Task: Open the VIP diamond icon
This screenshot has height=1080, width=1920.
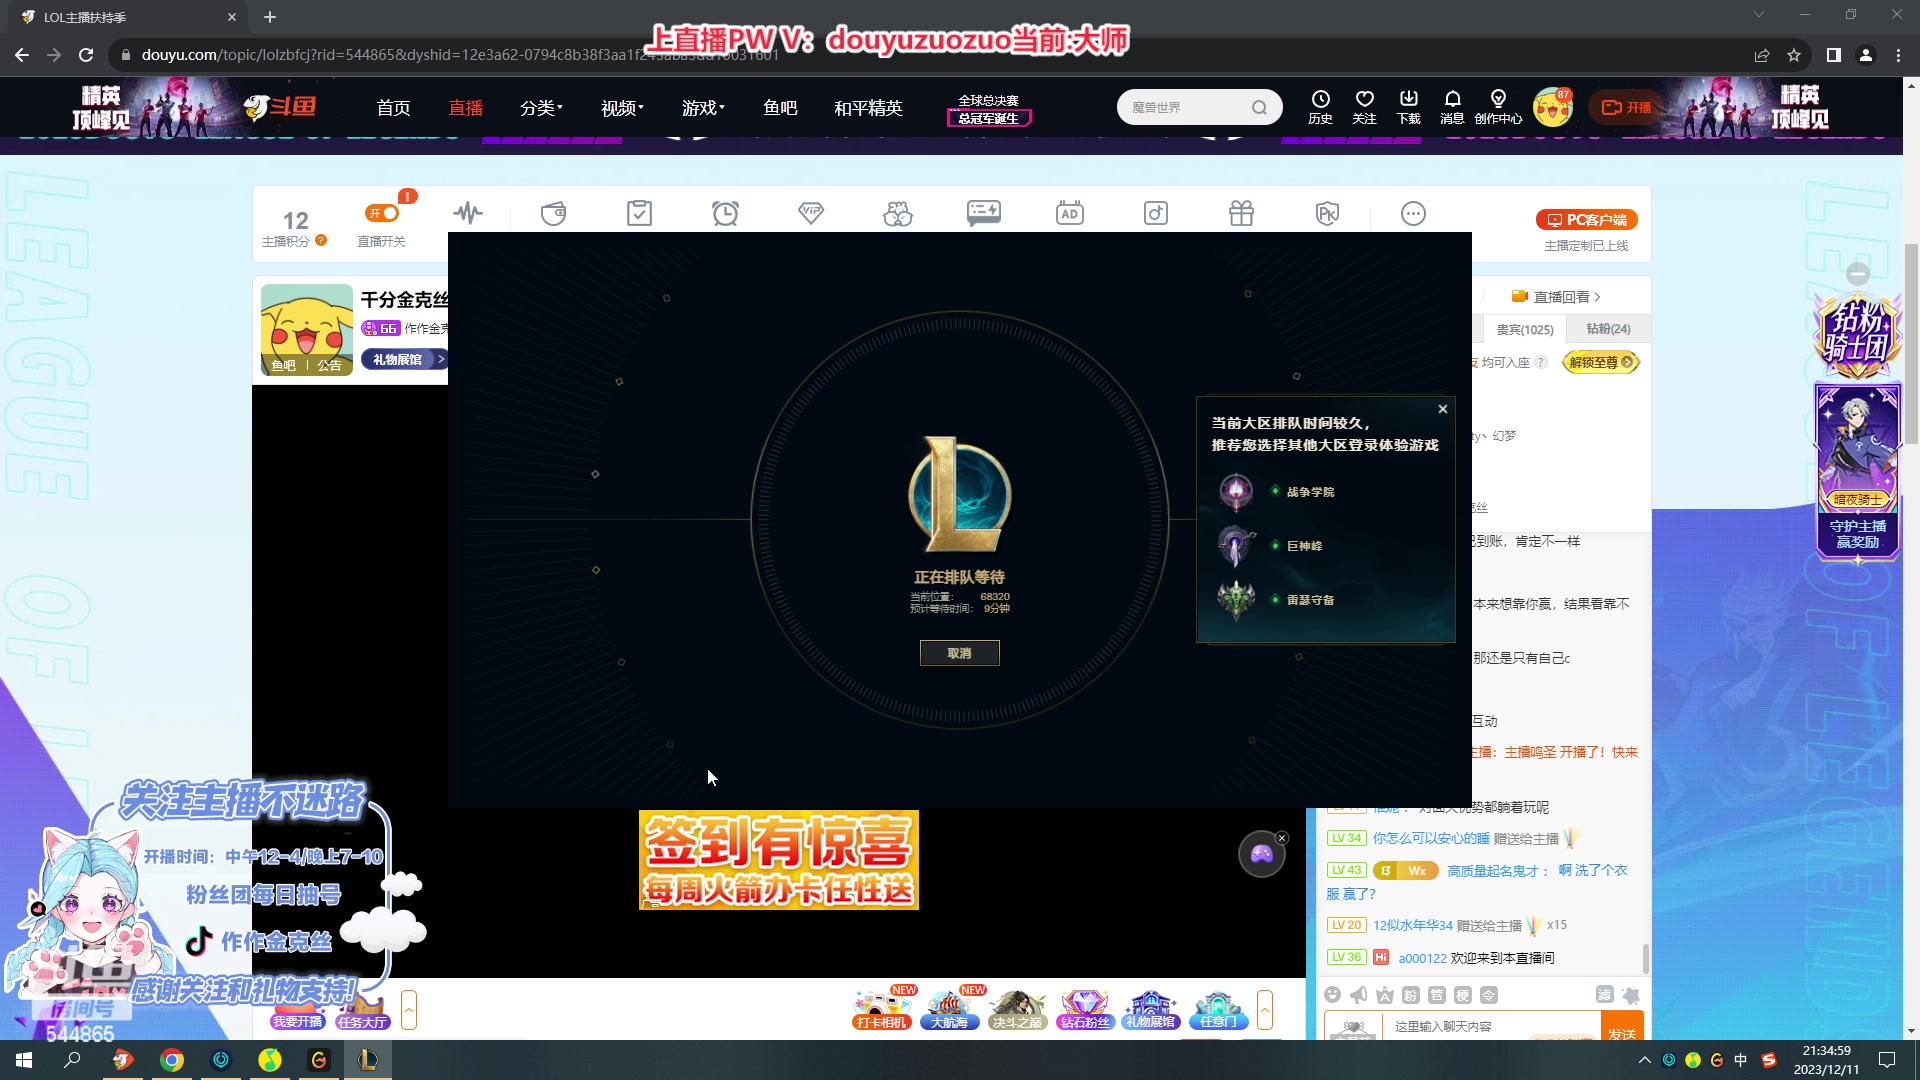Action: pyautogui.click(x=811, y=213)
